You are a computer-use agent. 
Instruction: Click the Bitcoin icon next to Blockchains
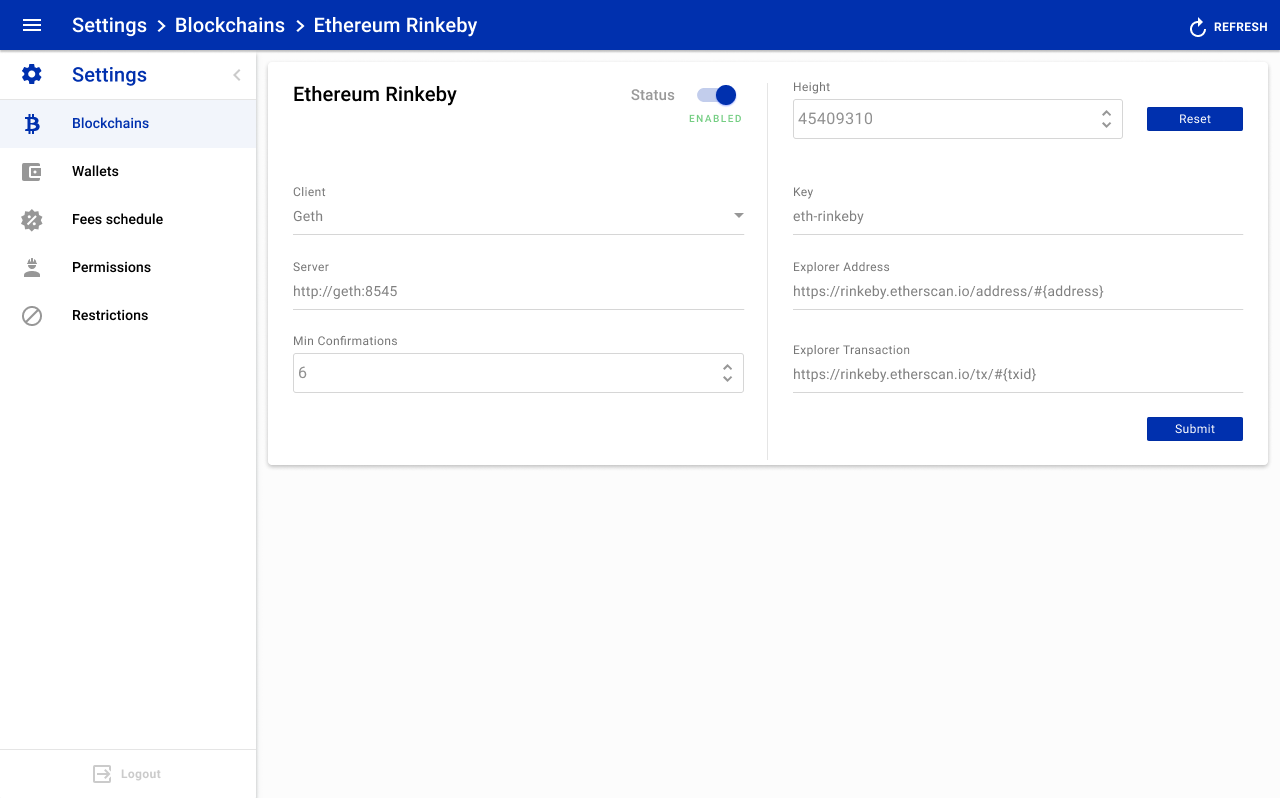[32, 124]
